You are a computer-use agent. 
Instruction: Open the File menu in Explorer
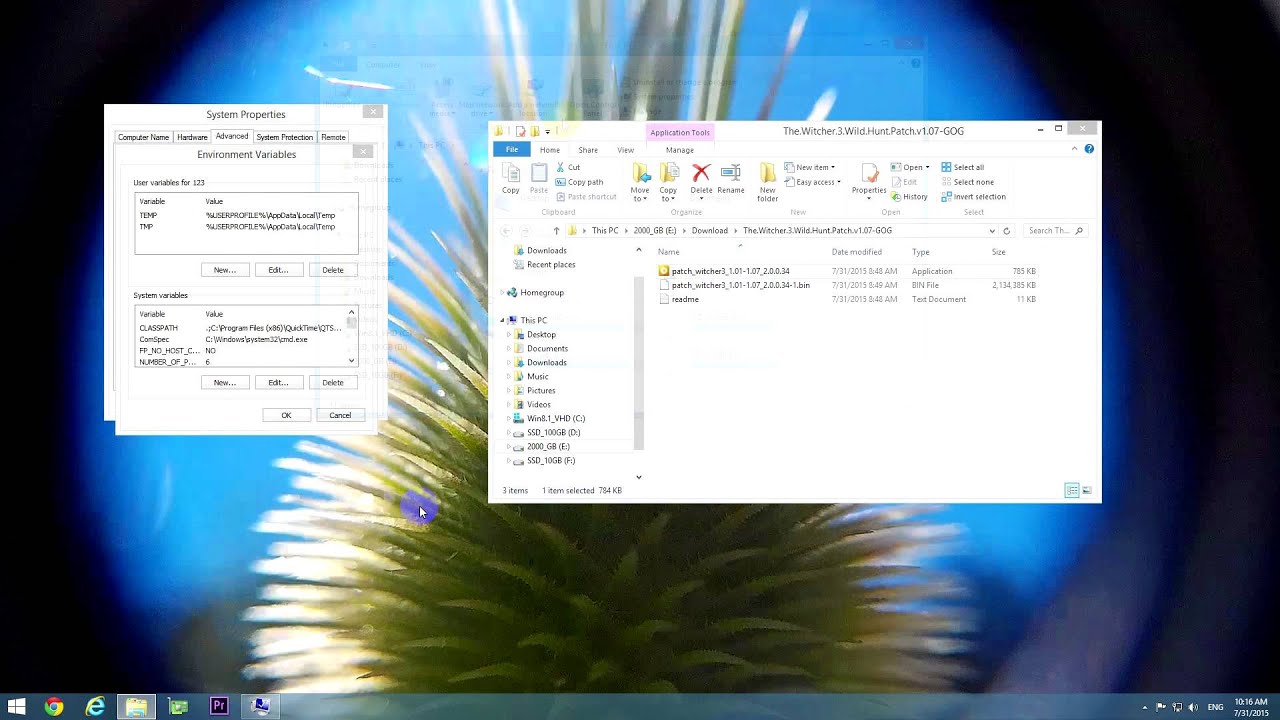511,150
